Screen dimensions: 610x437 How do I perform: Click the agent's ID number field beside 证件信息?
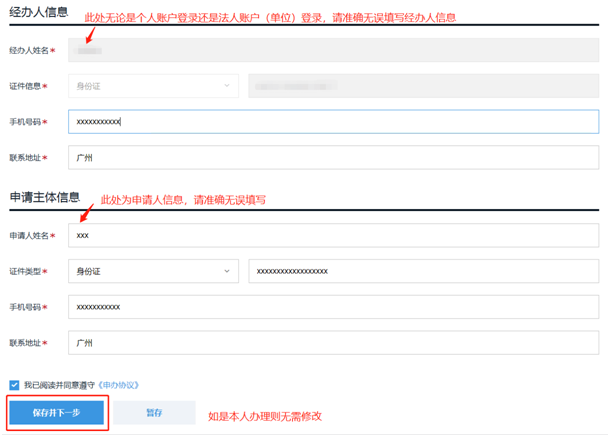(x=423, y=86)
